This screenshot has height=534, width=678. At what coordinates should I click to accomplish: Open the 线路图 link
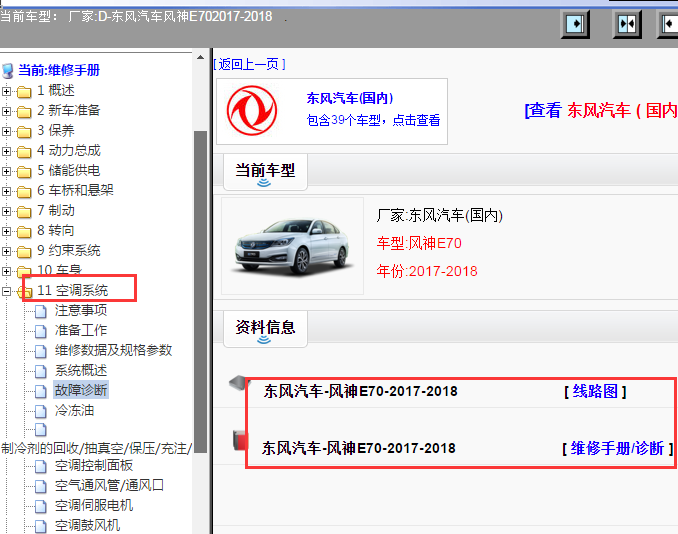click(595, 391)
